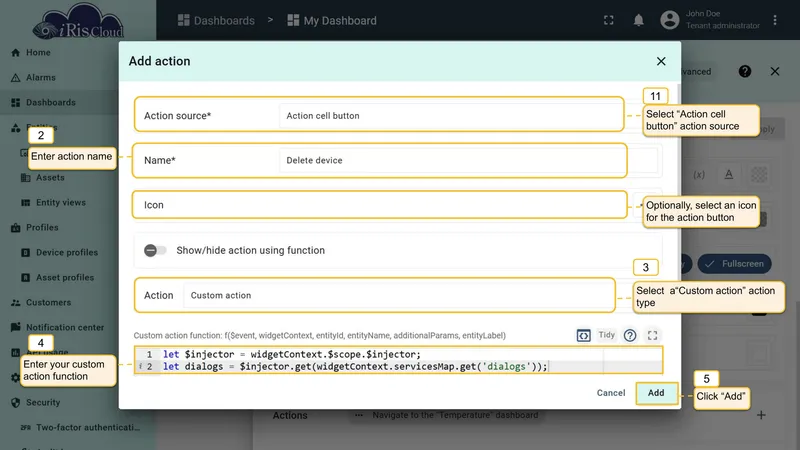Open Dashboards sidebar item
Viewport: 800px width, 450px height.
51,103
